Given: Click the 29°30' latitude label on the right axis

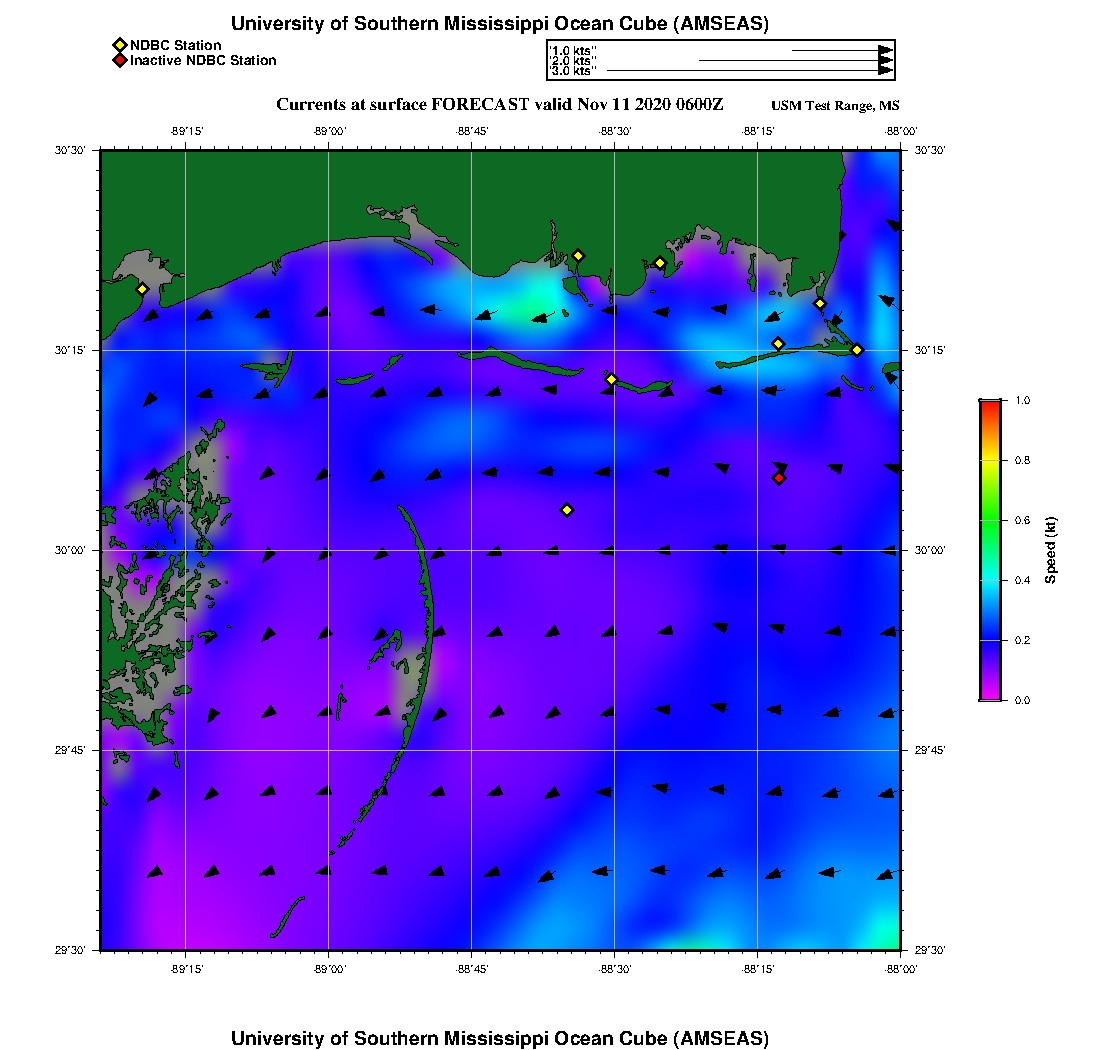Looking at the screenshot, I should click(930, 950).
